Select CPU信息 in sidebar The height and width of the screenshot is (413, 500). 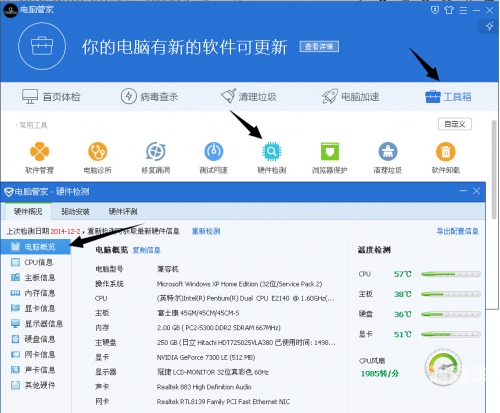36,262
